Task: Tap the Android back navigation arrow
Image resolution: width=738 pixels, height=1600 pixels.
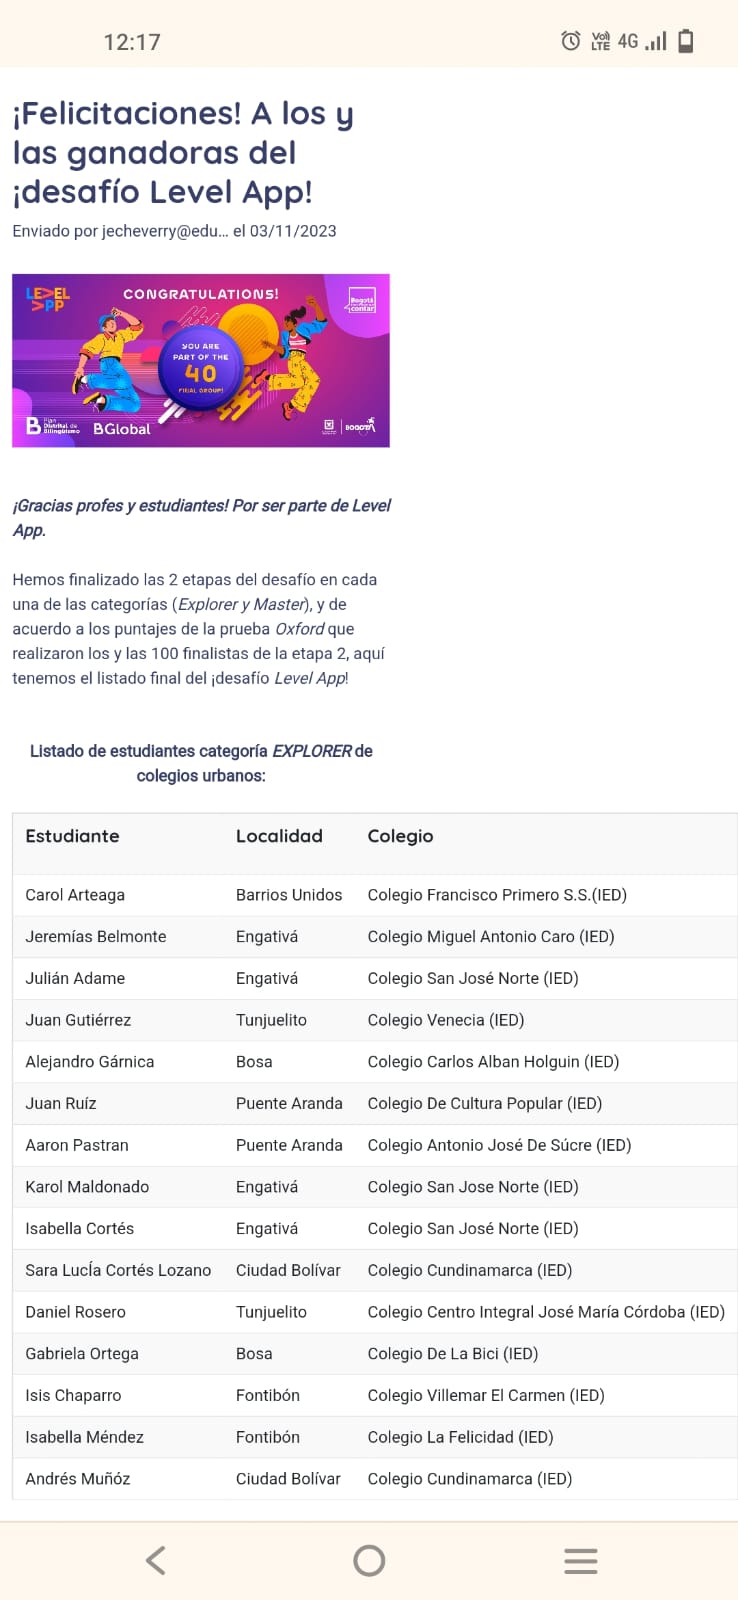Action: click(x=155, y=1560)
